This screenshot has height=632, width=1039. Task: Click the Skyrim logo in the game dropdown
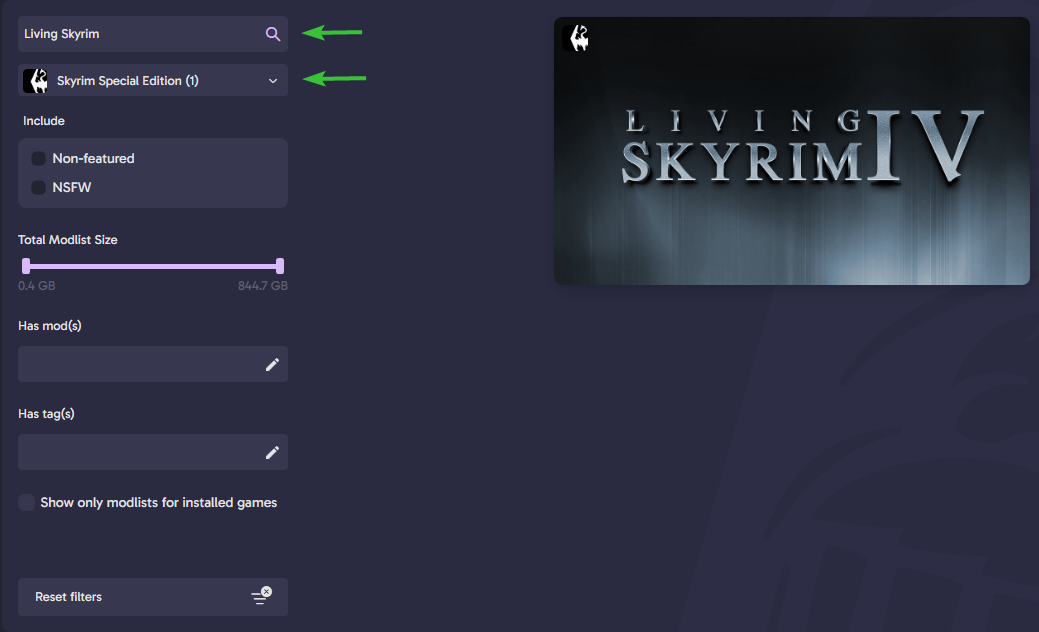(x=35, y=81)
